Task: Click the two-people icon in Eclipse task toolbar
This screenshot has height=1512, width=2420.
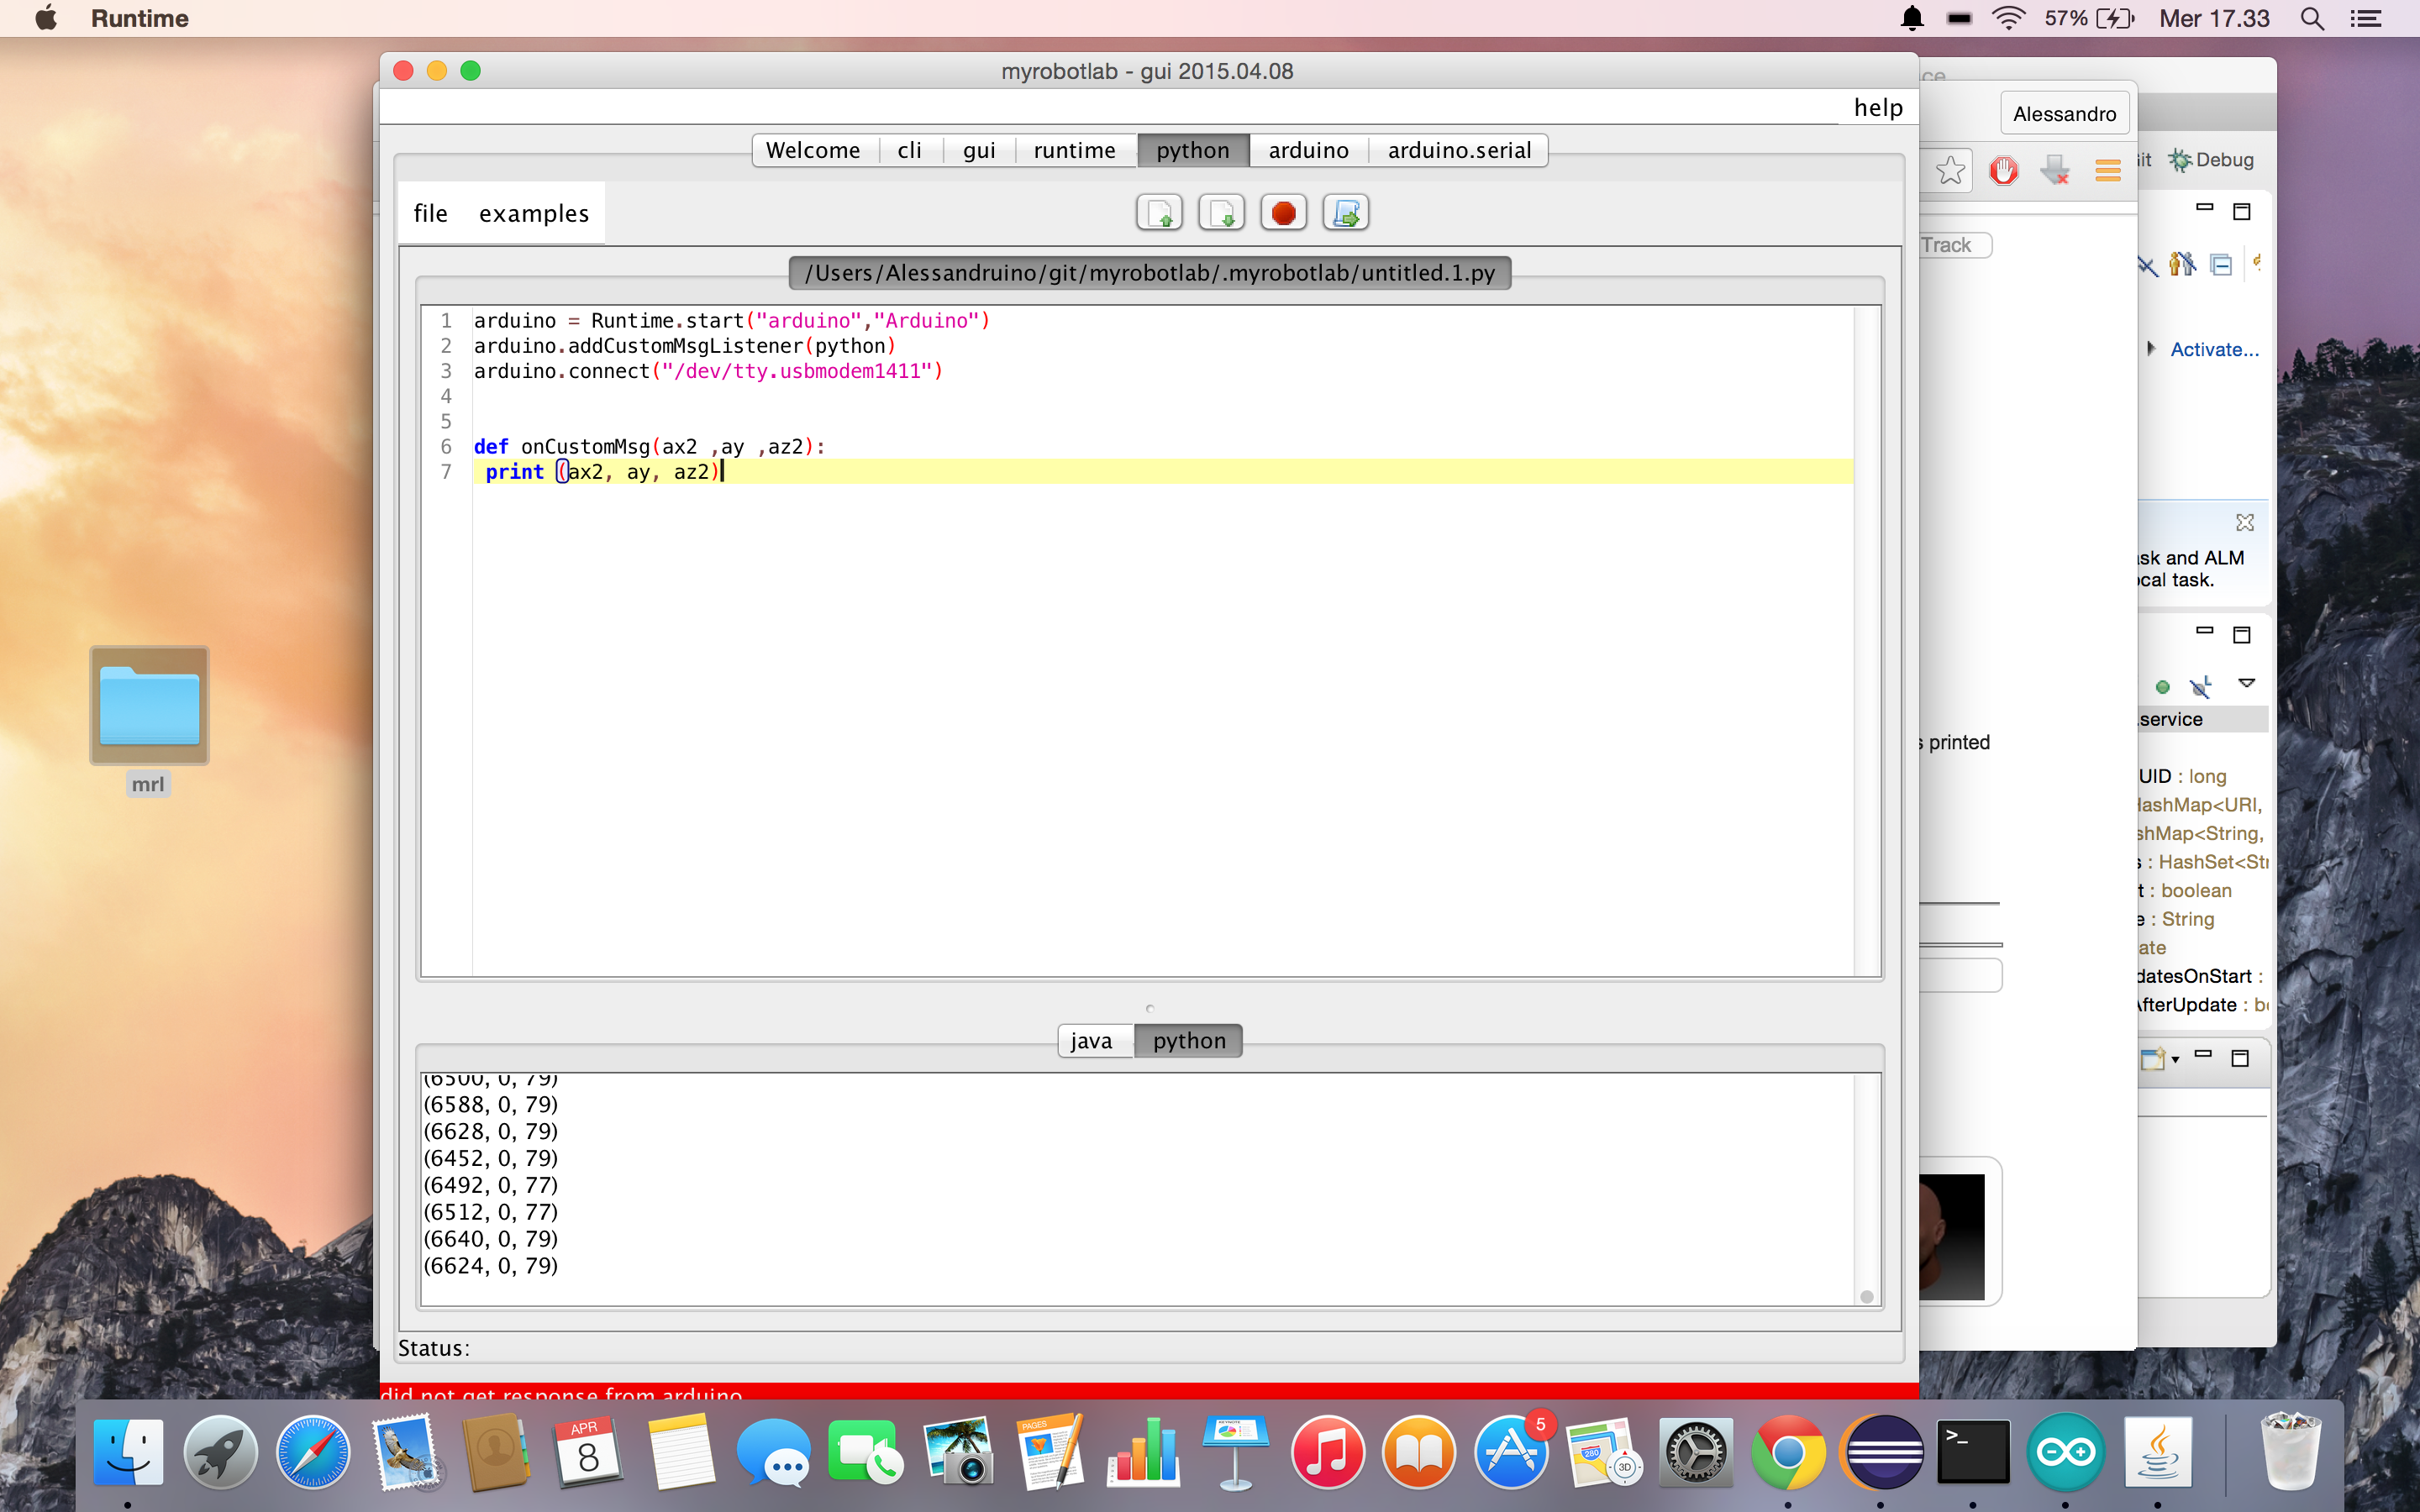Action: 2181,264
